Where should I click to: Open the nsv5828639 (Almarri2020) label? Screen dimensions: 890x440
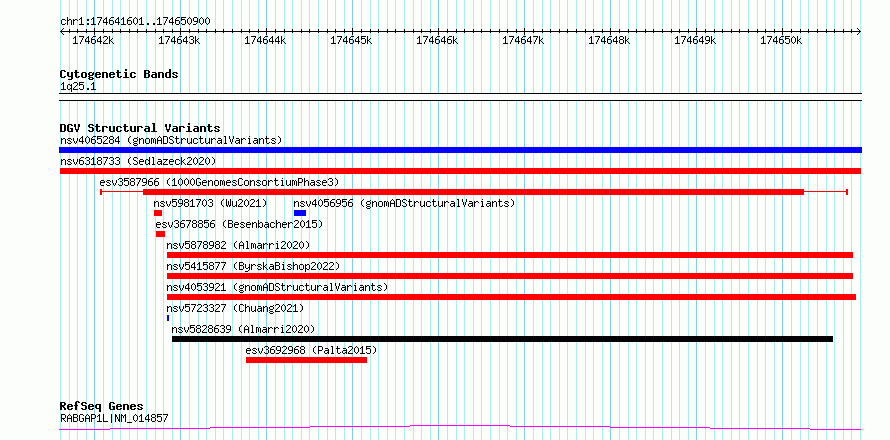coord(244,329)
